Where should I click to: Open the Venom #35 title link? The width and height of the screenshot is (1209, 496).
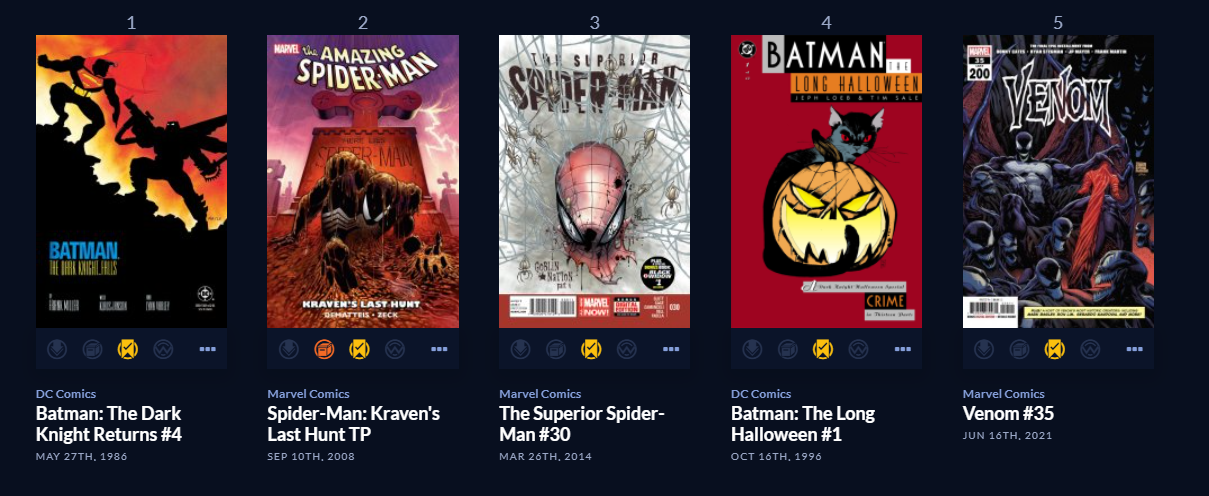(1008, 413)
